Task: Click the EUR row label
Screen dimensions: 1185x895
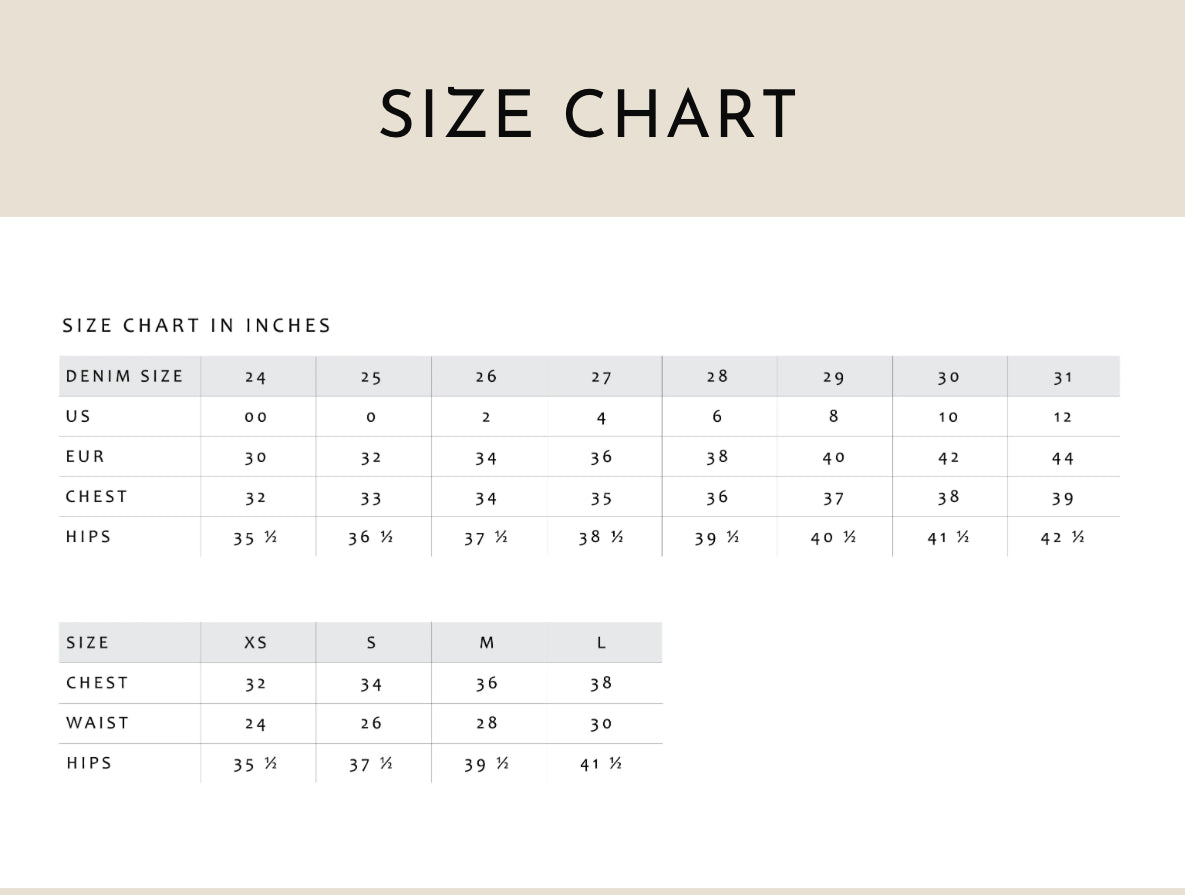Action: pos(85,457)
